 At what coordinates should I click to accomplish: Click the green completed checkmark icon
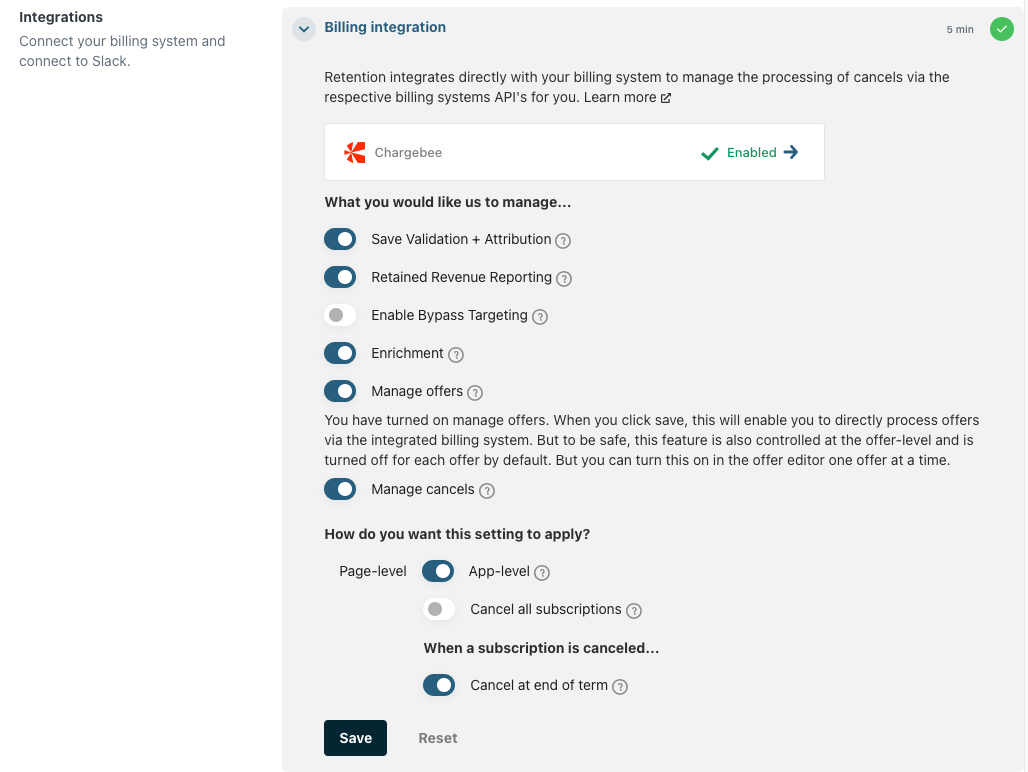coord(1001,29)
